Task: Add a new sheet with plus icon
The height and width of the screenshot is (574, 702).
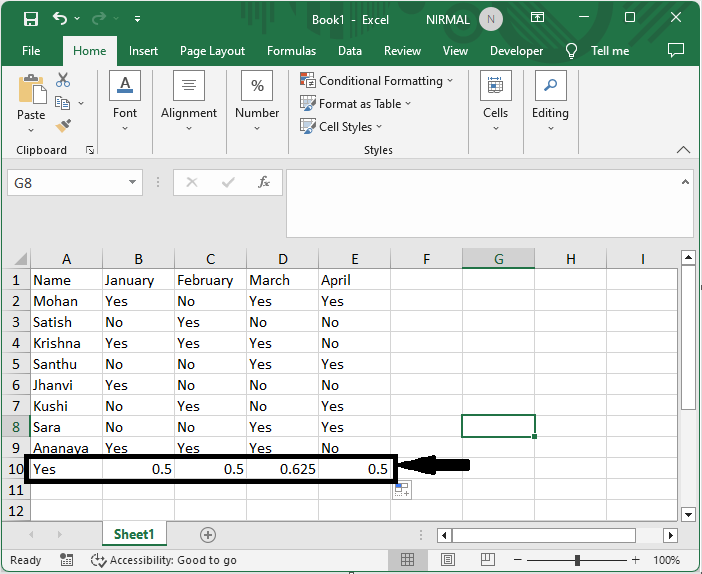Action: click(x=208, y=535)
